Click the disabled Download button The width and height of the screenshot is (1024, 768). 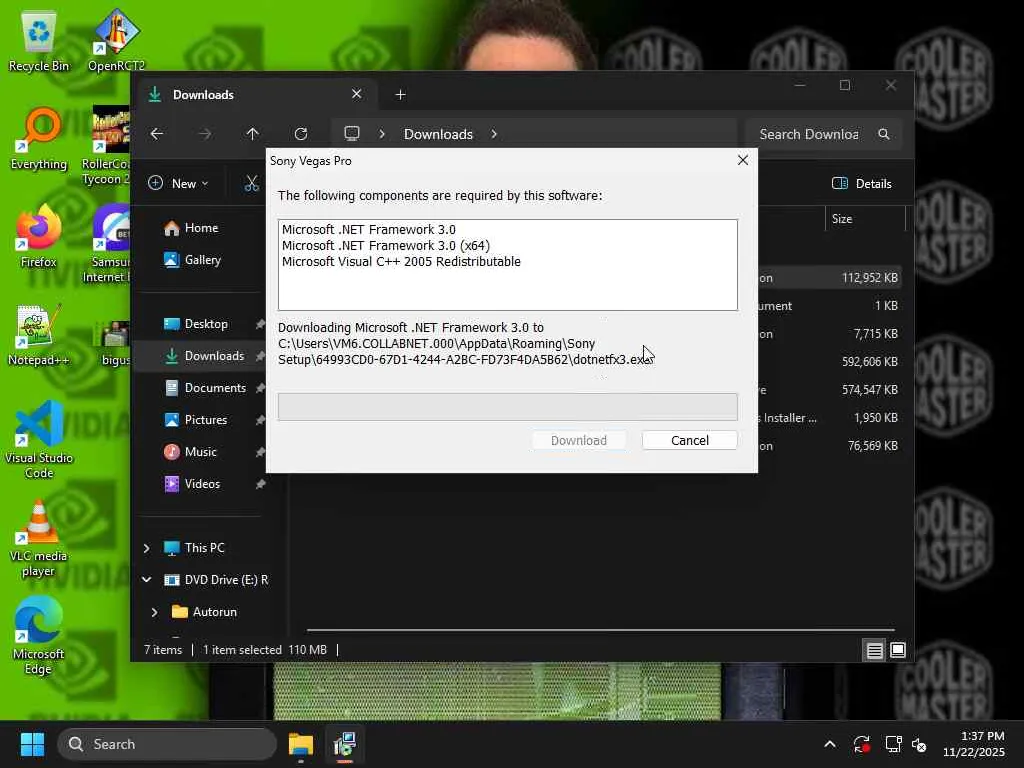tap(579, 440)
